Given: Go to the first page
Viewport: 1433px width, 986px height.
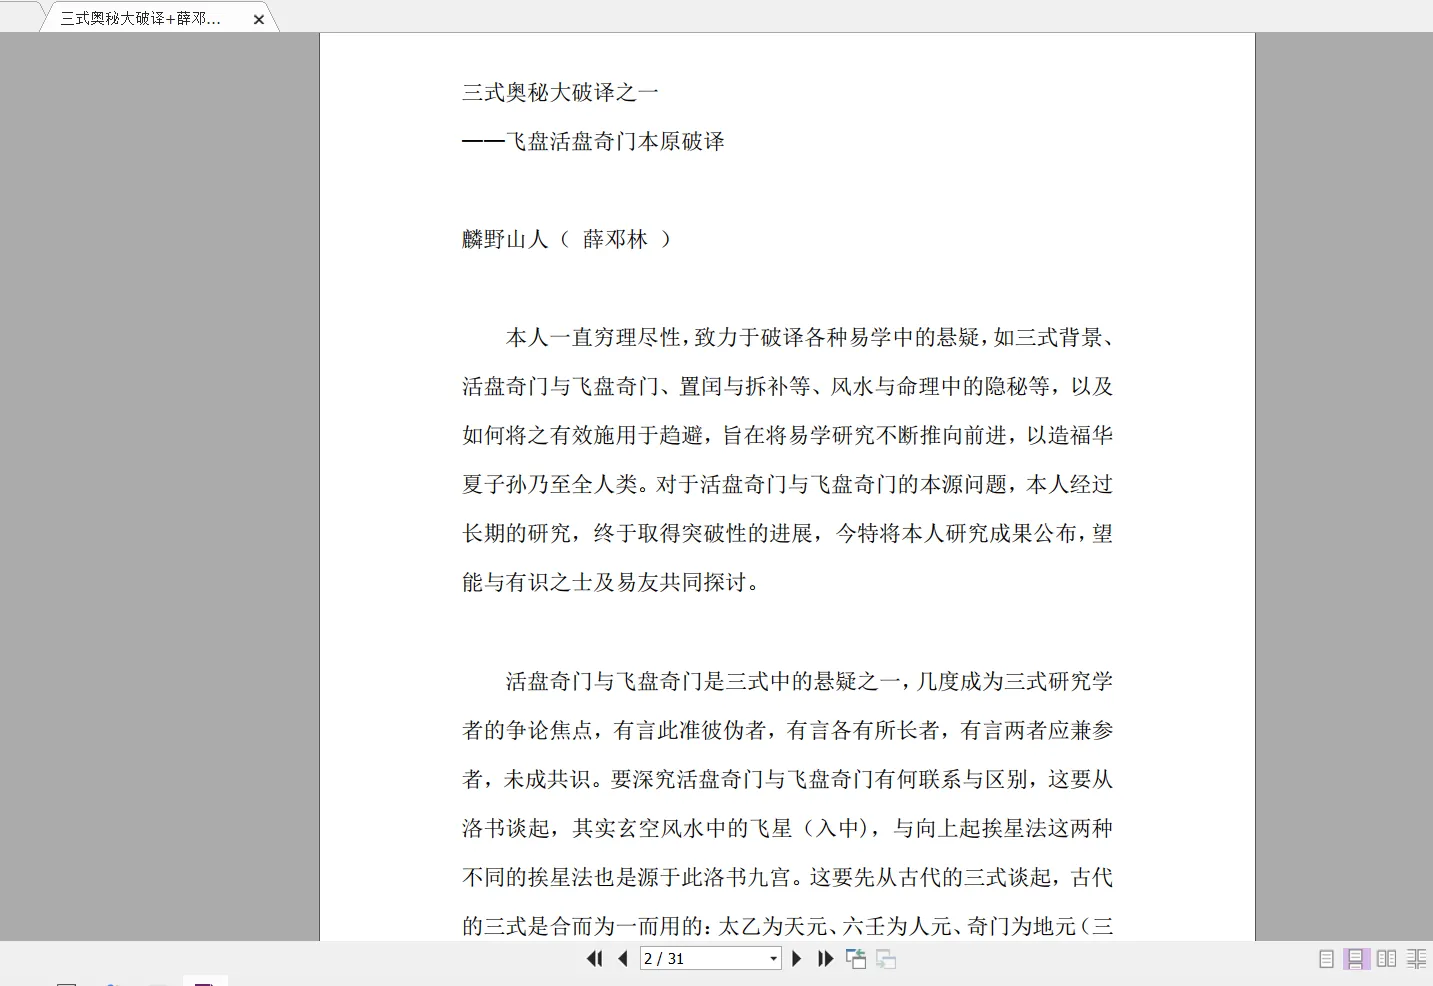Looking at the screenshot, I should click(x=594, y=959).
